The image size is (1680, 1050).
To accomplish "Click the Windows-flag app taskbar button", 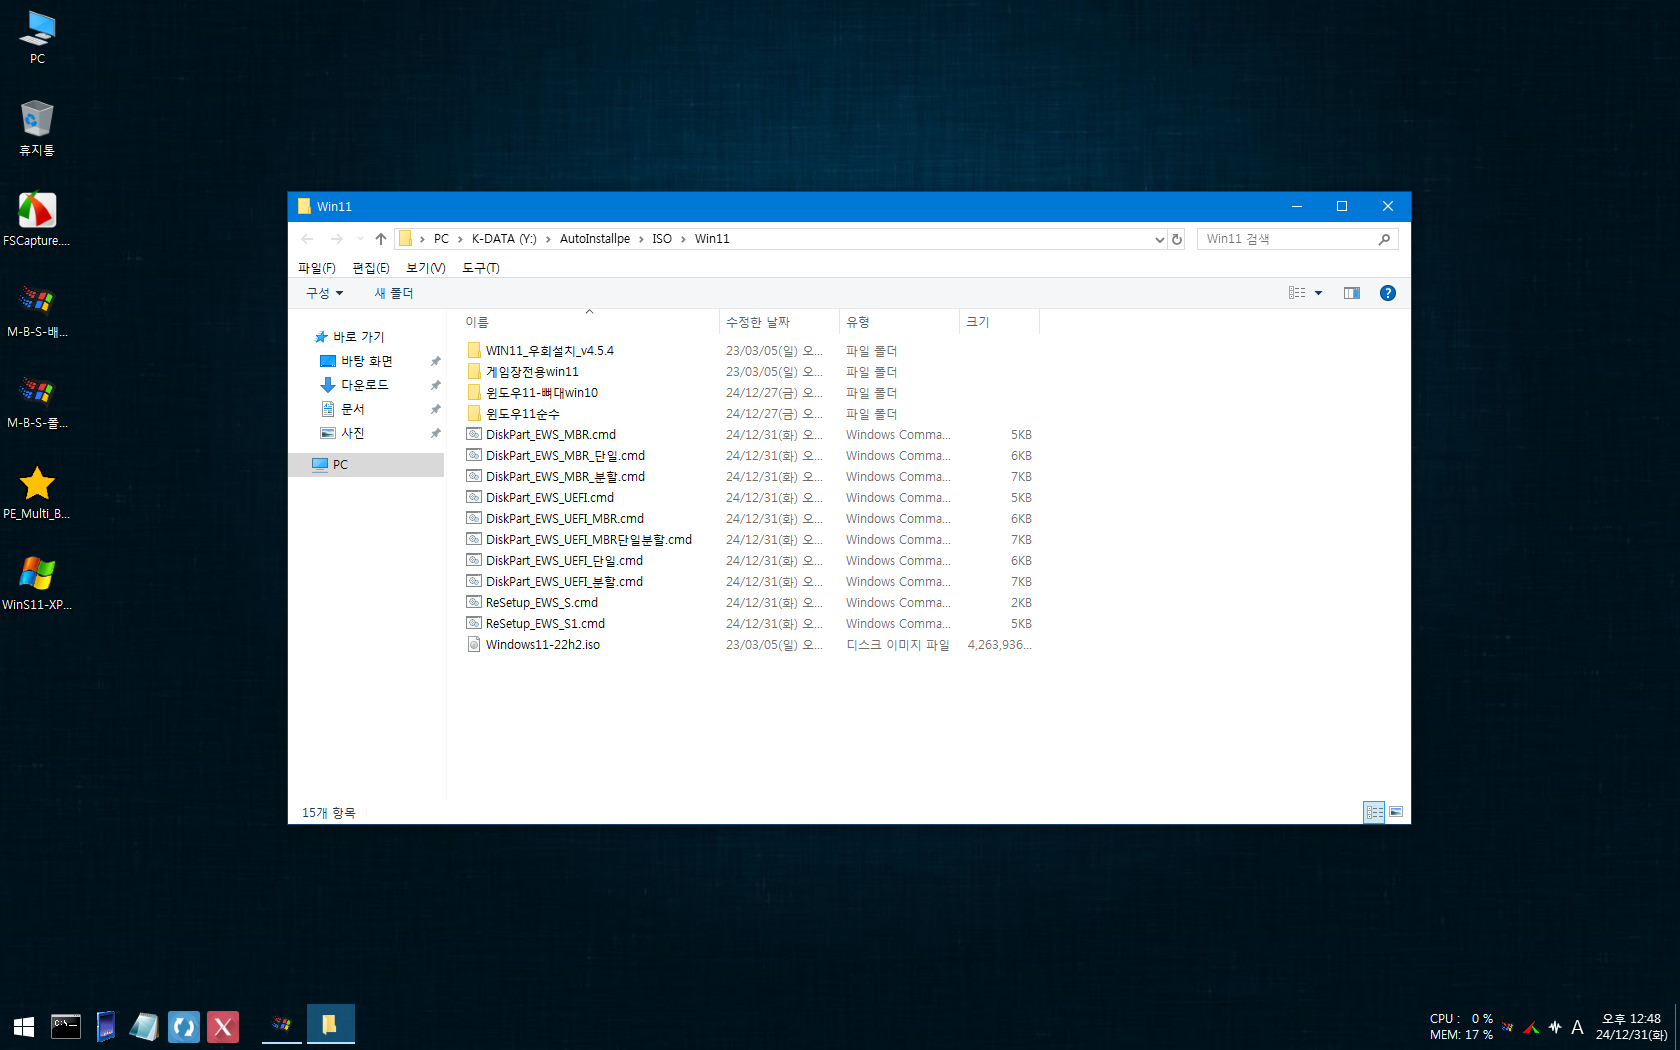I will [x=282, y=1025].
